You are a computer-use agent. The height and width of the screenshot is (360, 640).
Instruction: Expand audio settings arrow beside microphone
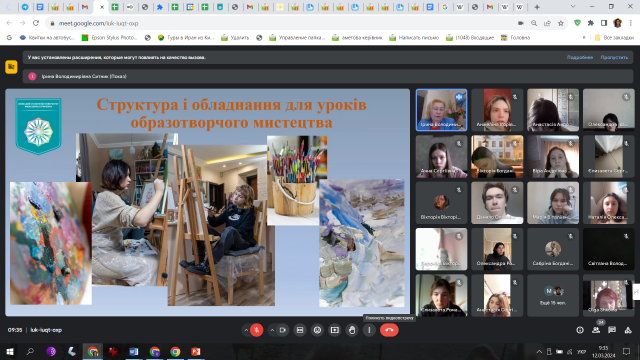246,330
